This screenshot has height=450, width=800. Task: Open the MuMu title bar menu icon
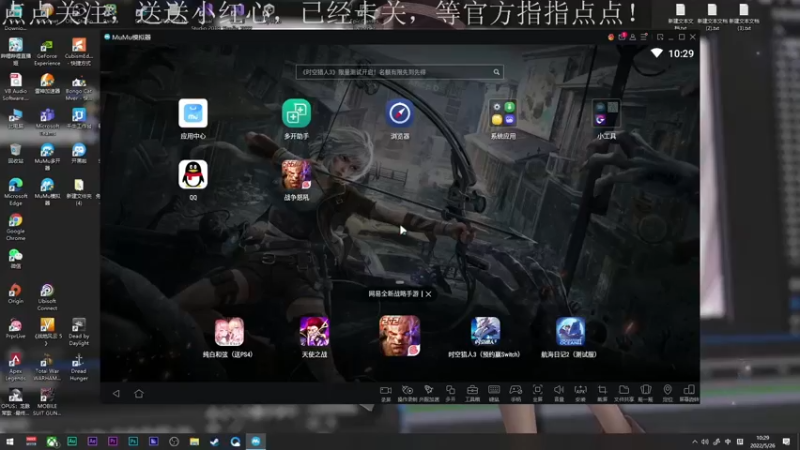coord(644,37)
